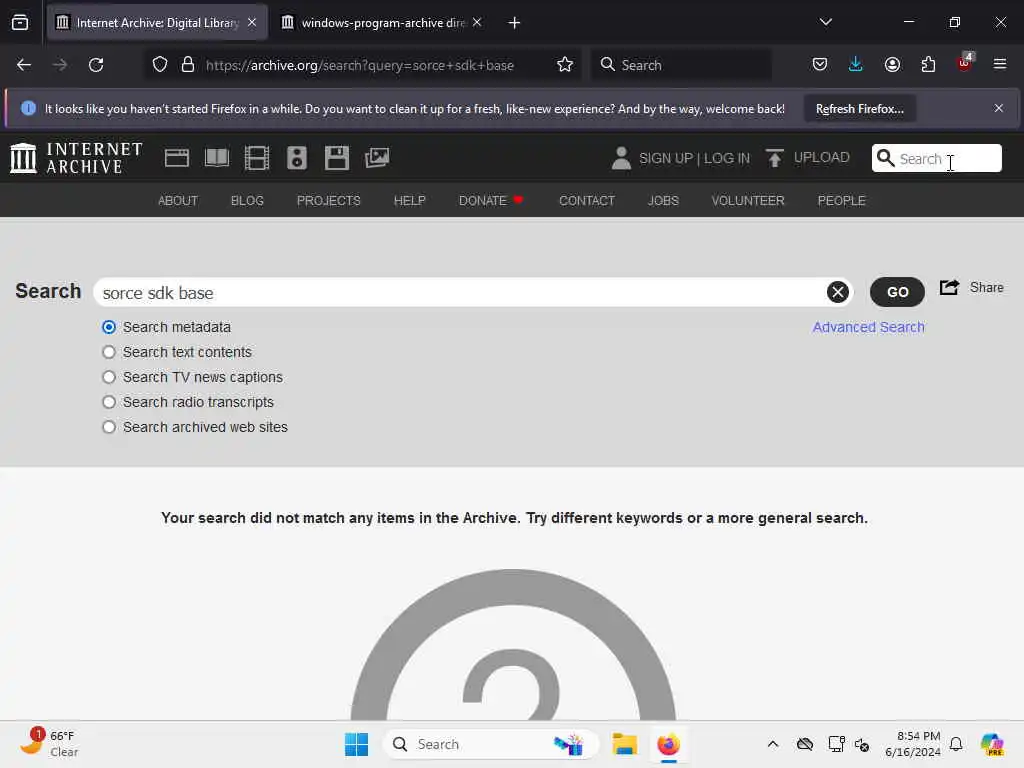This screenshot has height=768, width=1024.
Task: Select Search radio transcripts option
Action: click(109, 402)
